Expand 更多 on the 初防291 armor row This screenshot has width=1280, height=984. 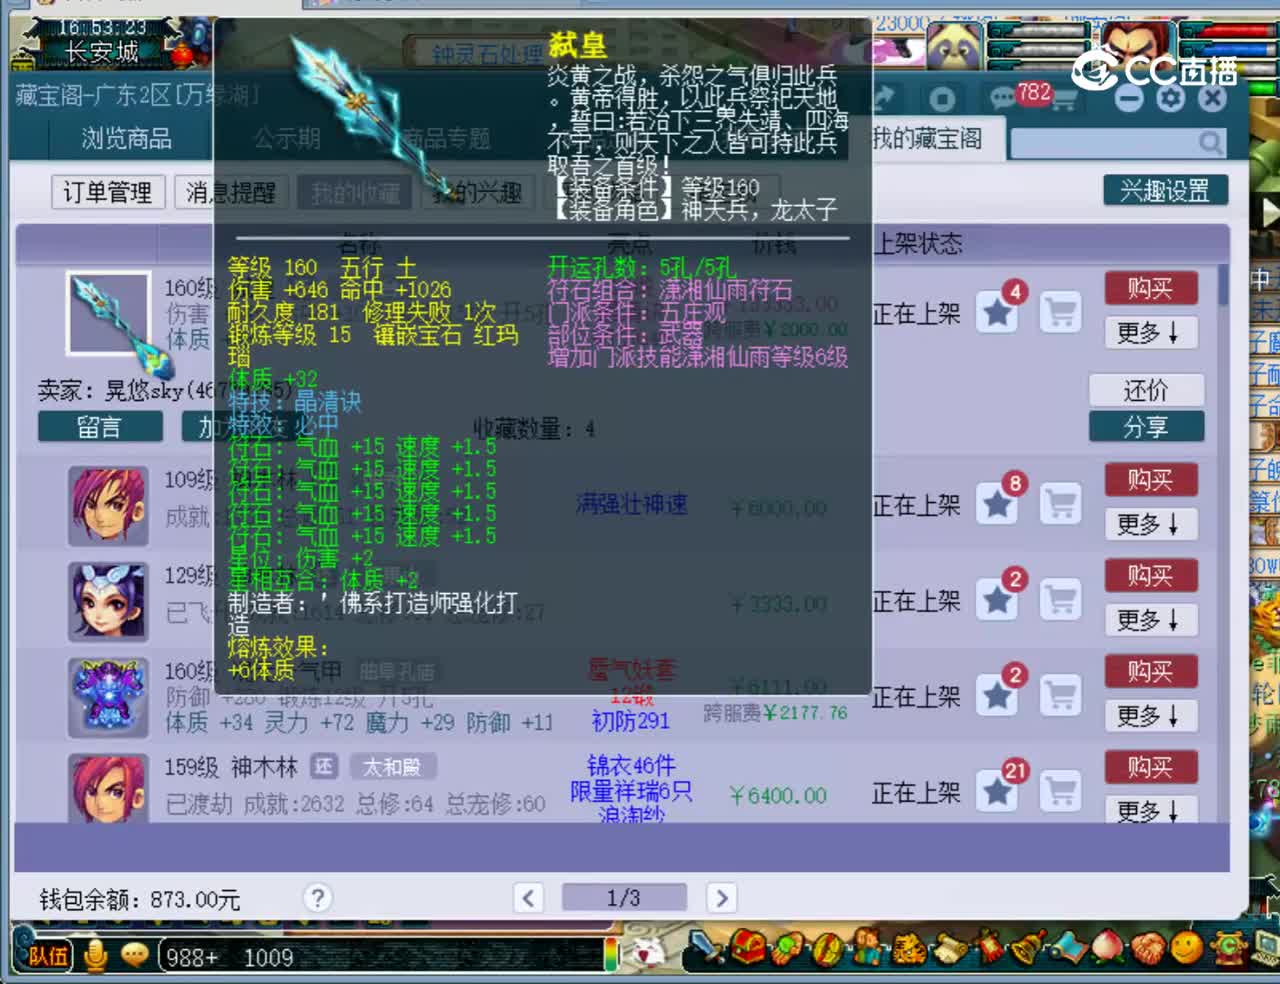click(x=1150, y=715)
